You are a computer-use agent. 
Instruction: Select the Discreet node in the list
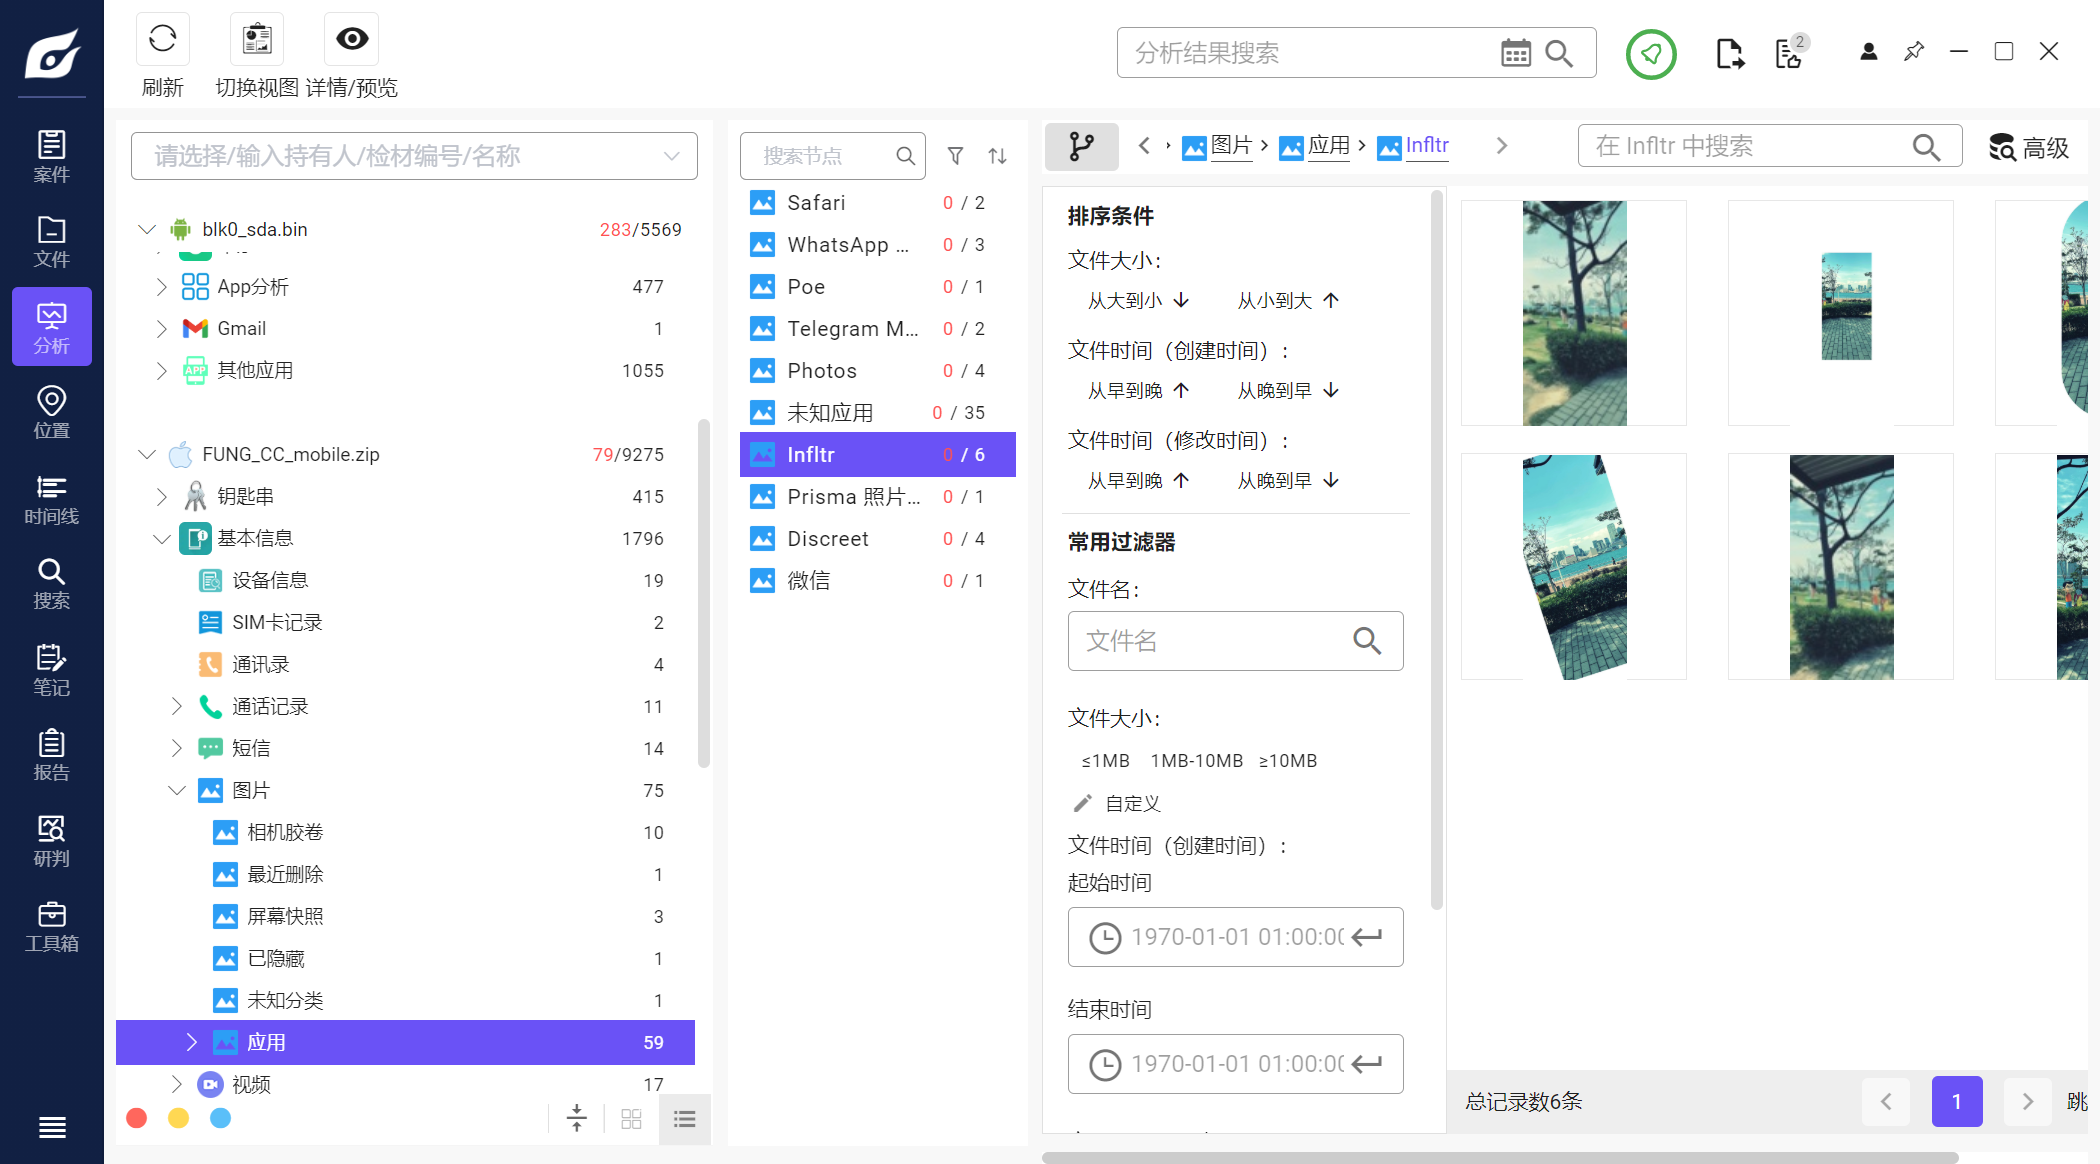click(827, 539)
